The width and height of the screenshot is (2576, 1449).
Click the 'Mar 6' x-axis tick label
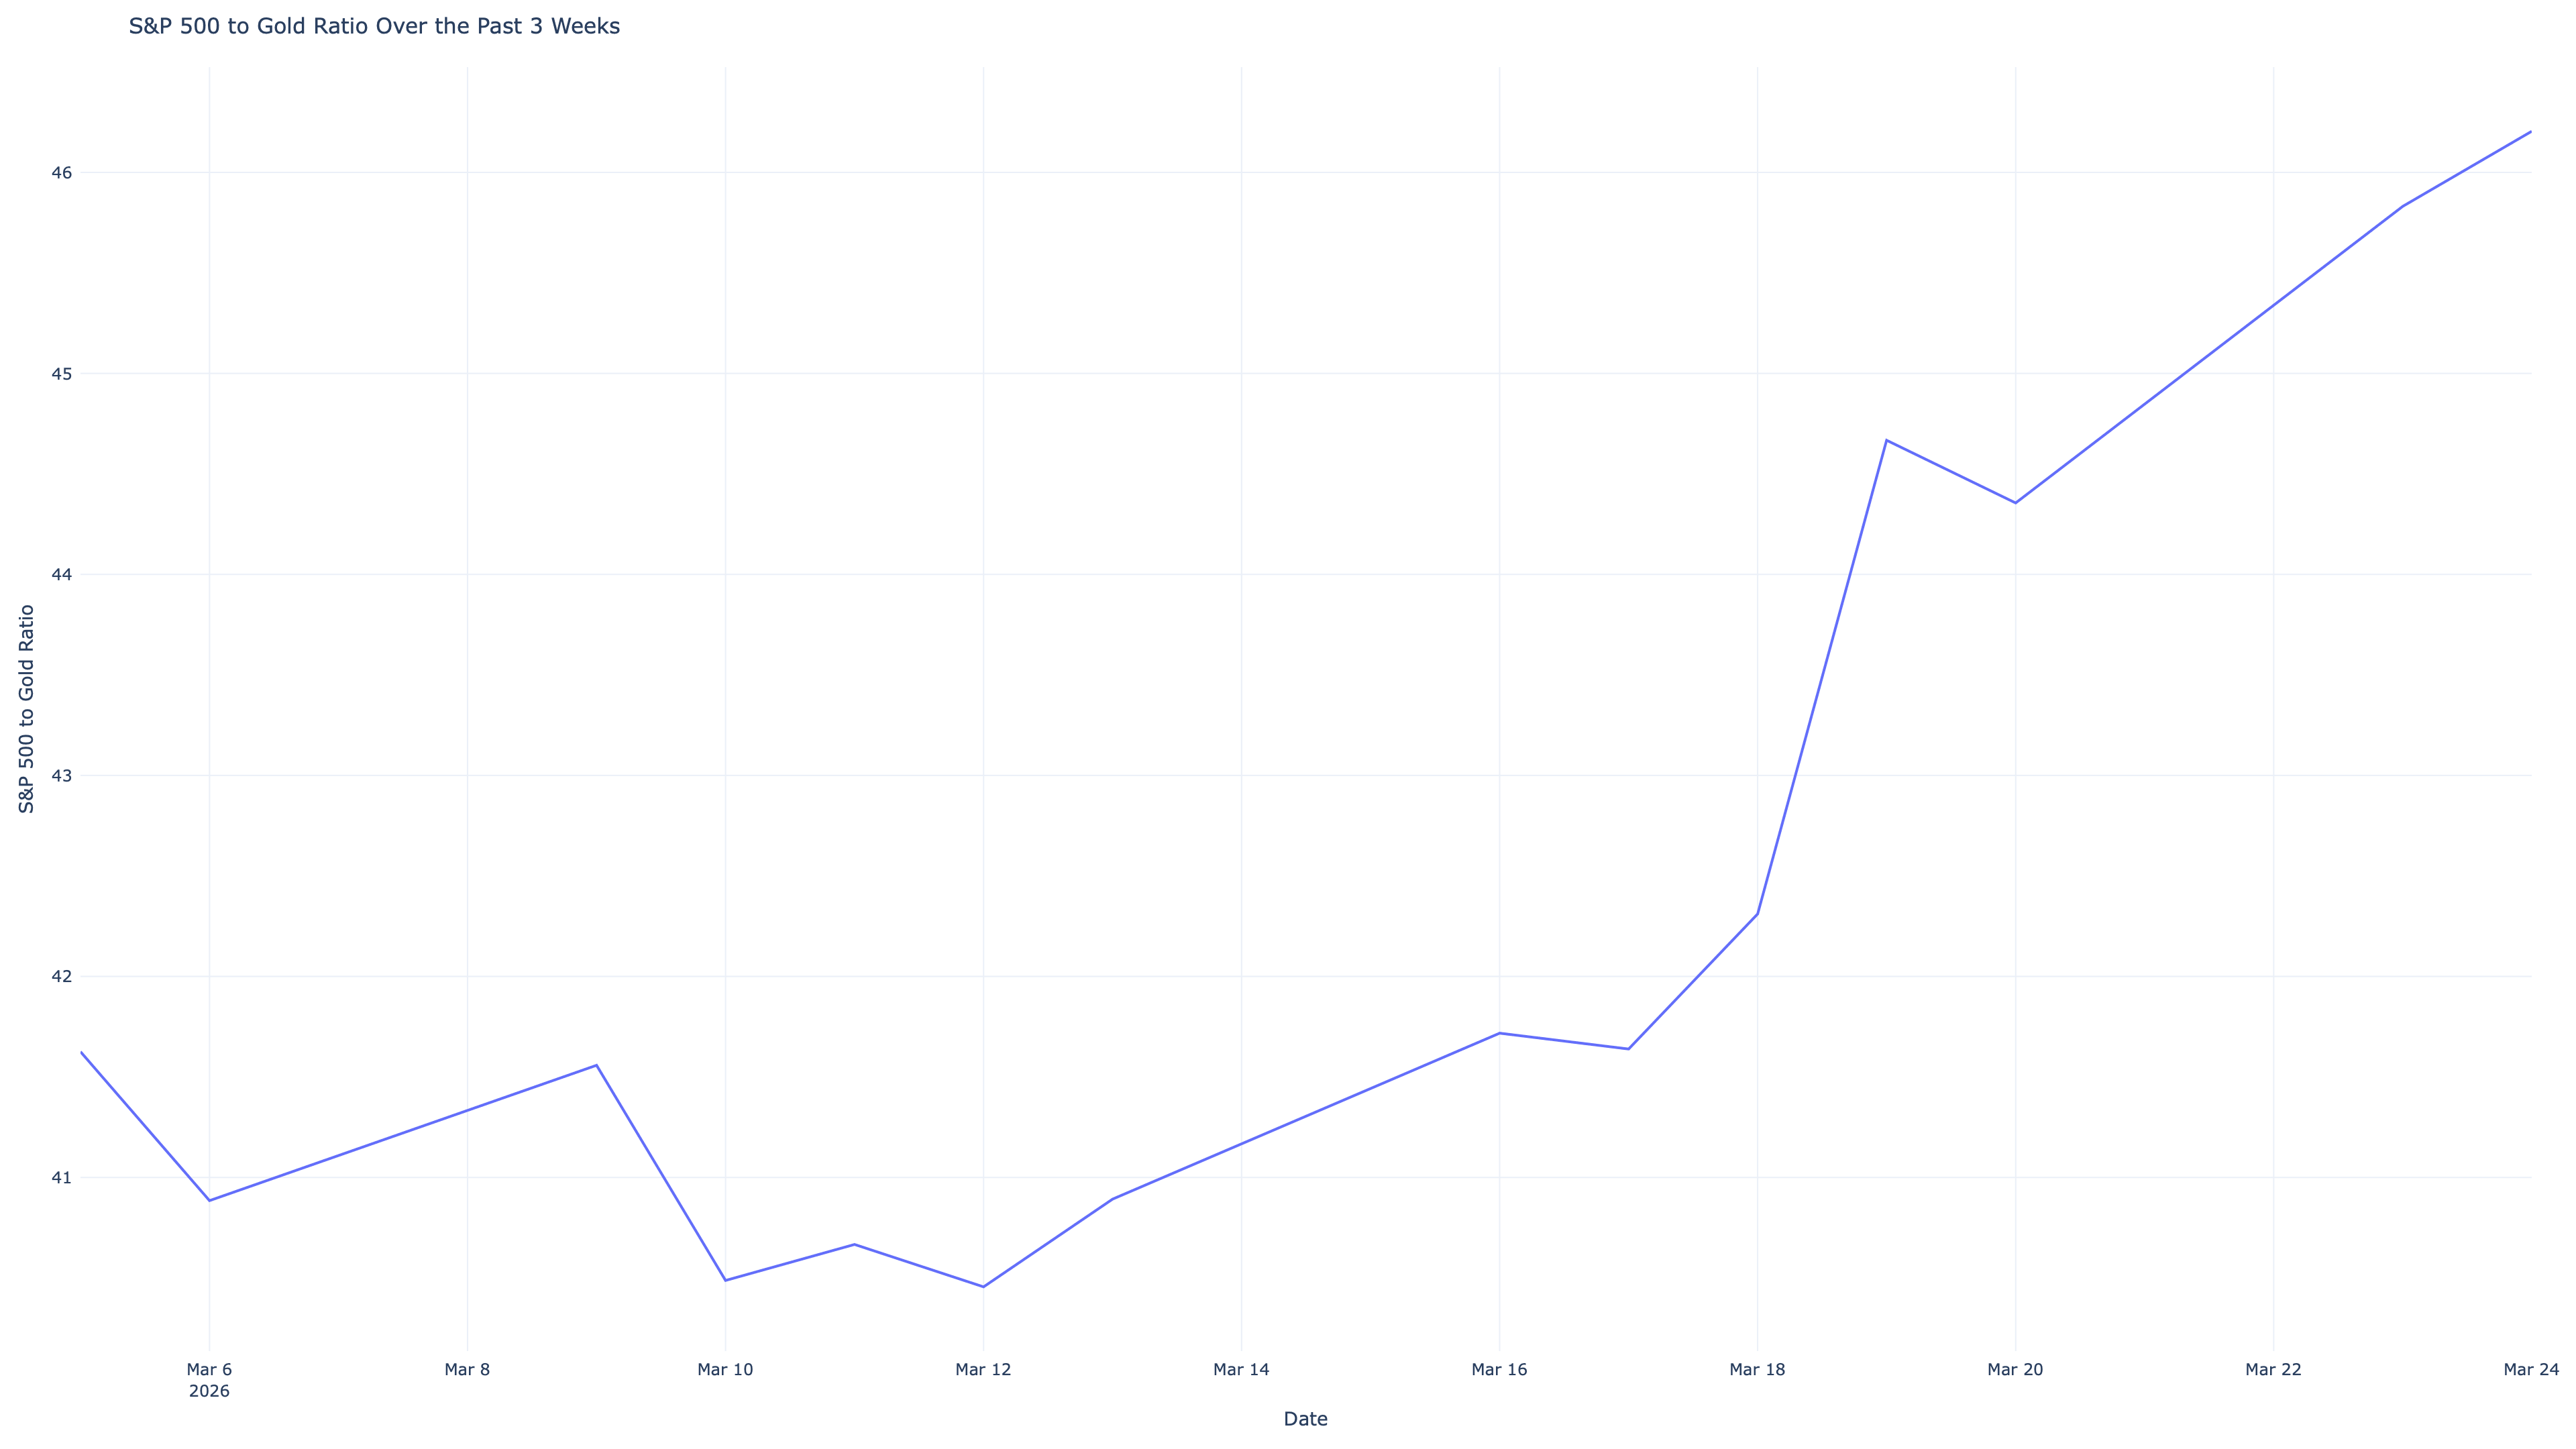(x=209, y=1369)
